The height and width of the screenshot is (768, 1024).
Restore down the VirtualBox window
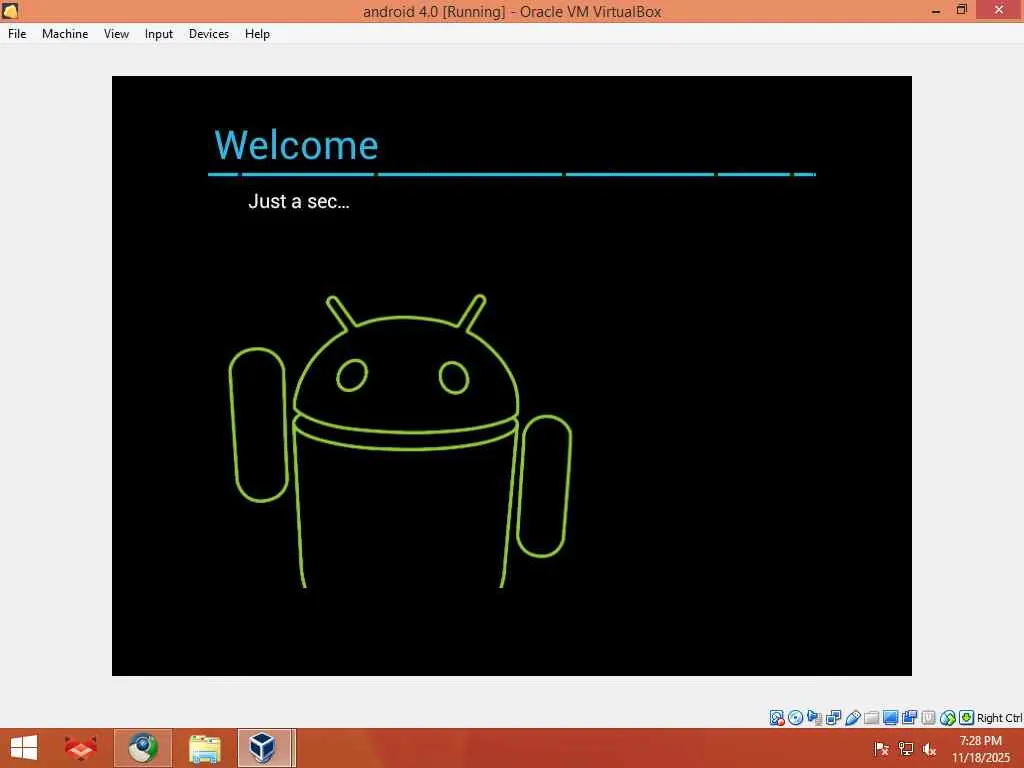point(962,10)
